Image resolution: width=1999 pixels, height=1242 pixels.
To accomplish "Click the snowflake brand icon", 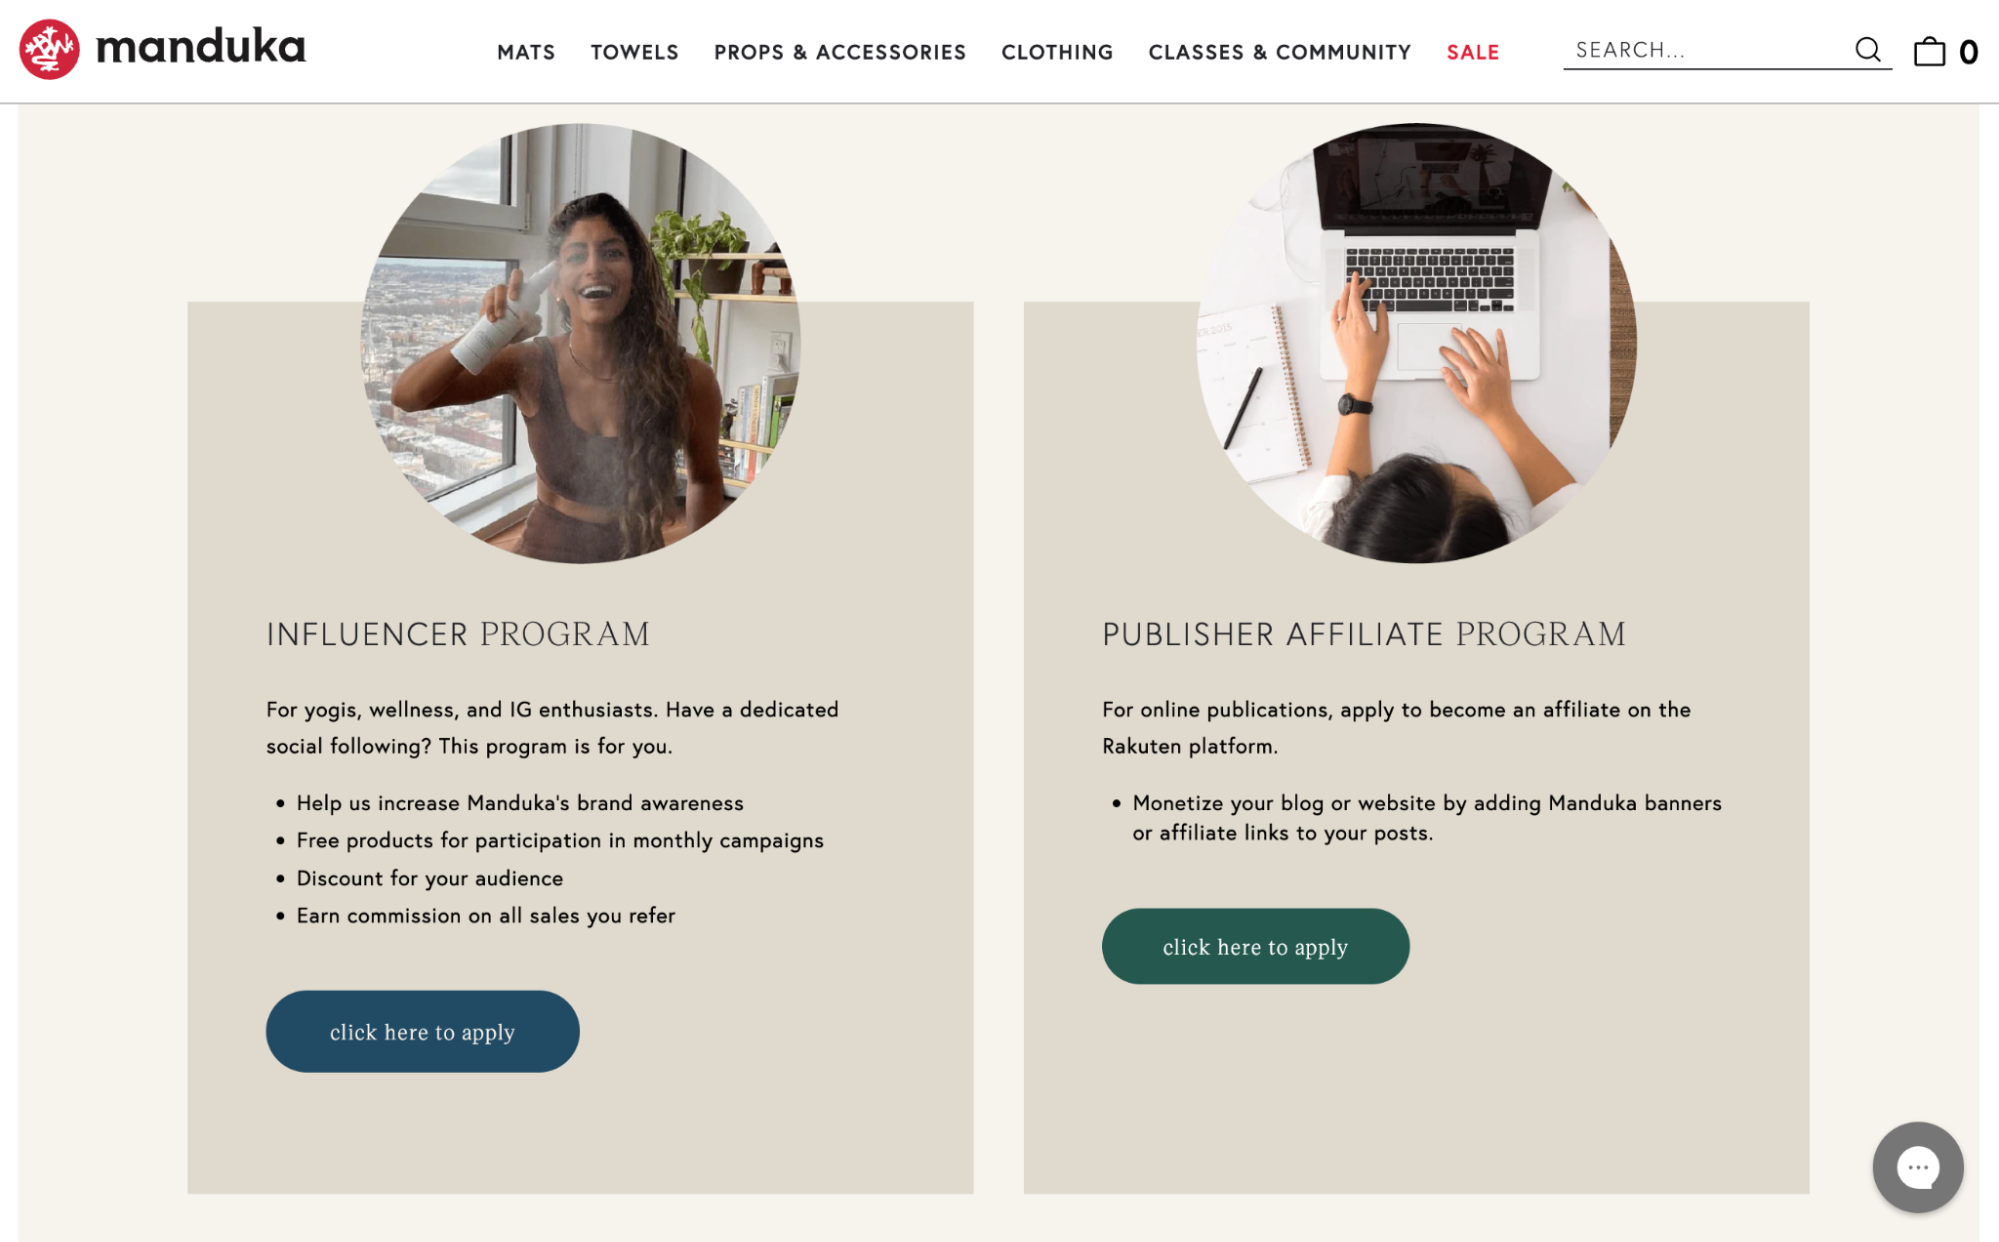I will 49,49.
